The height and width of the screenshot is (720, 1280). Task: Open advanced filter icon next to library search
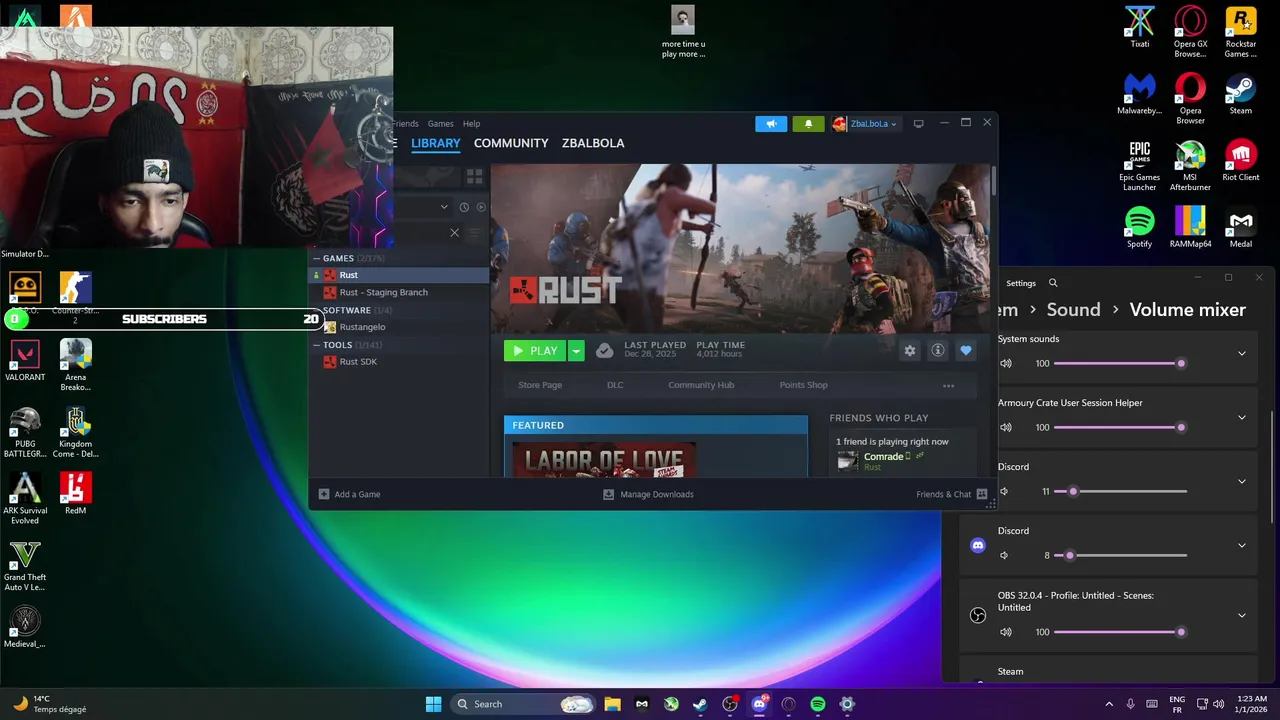(475, 232)
